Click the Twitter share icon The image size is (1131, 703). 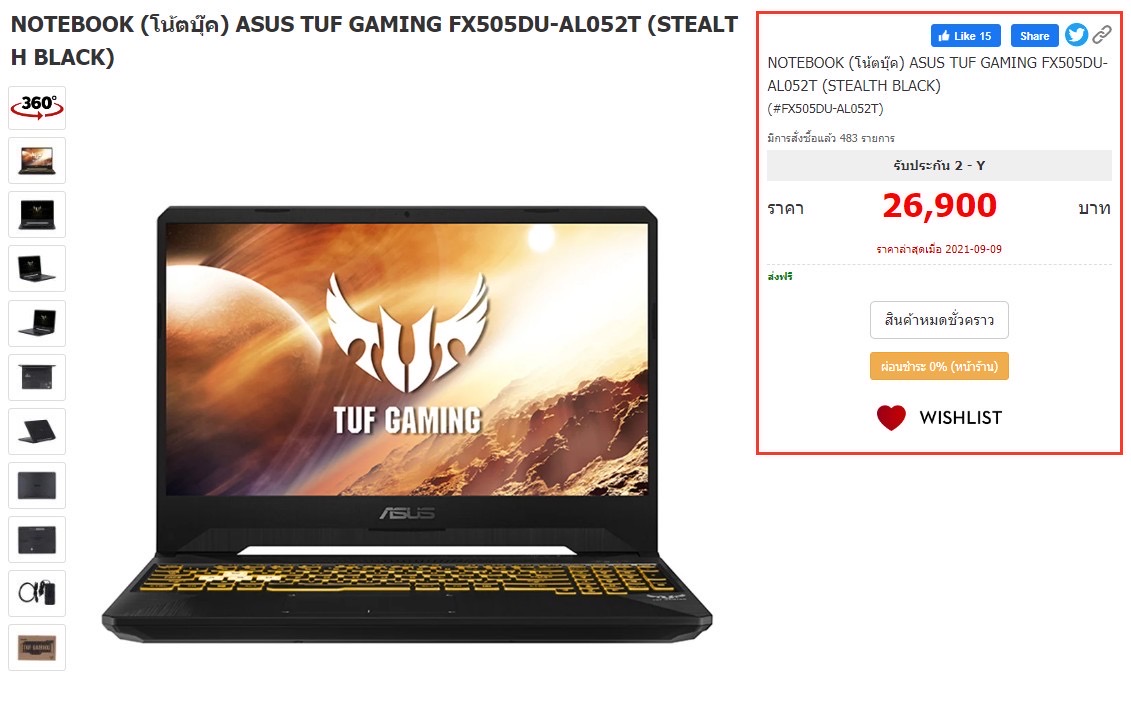click(x=1076, y=35)
